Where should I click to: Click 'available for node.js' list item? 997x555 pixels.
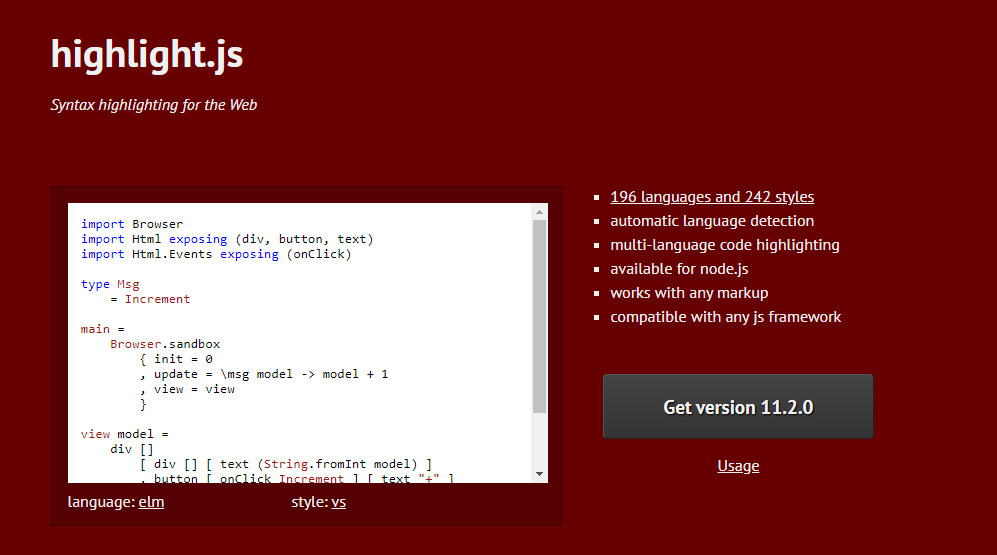pos(679,269)
